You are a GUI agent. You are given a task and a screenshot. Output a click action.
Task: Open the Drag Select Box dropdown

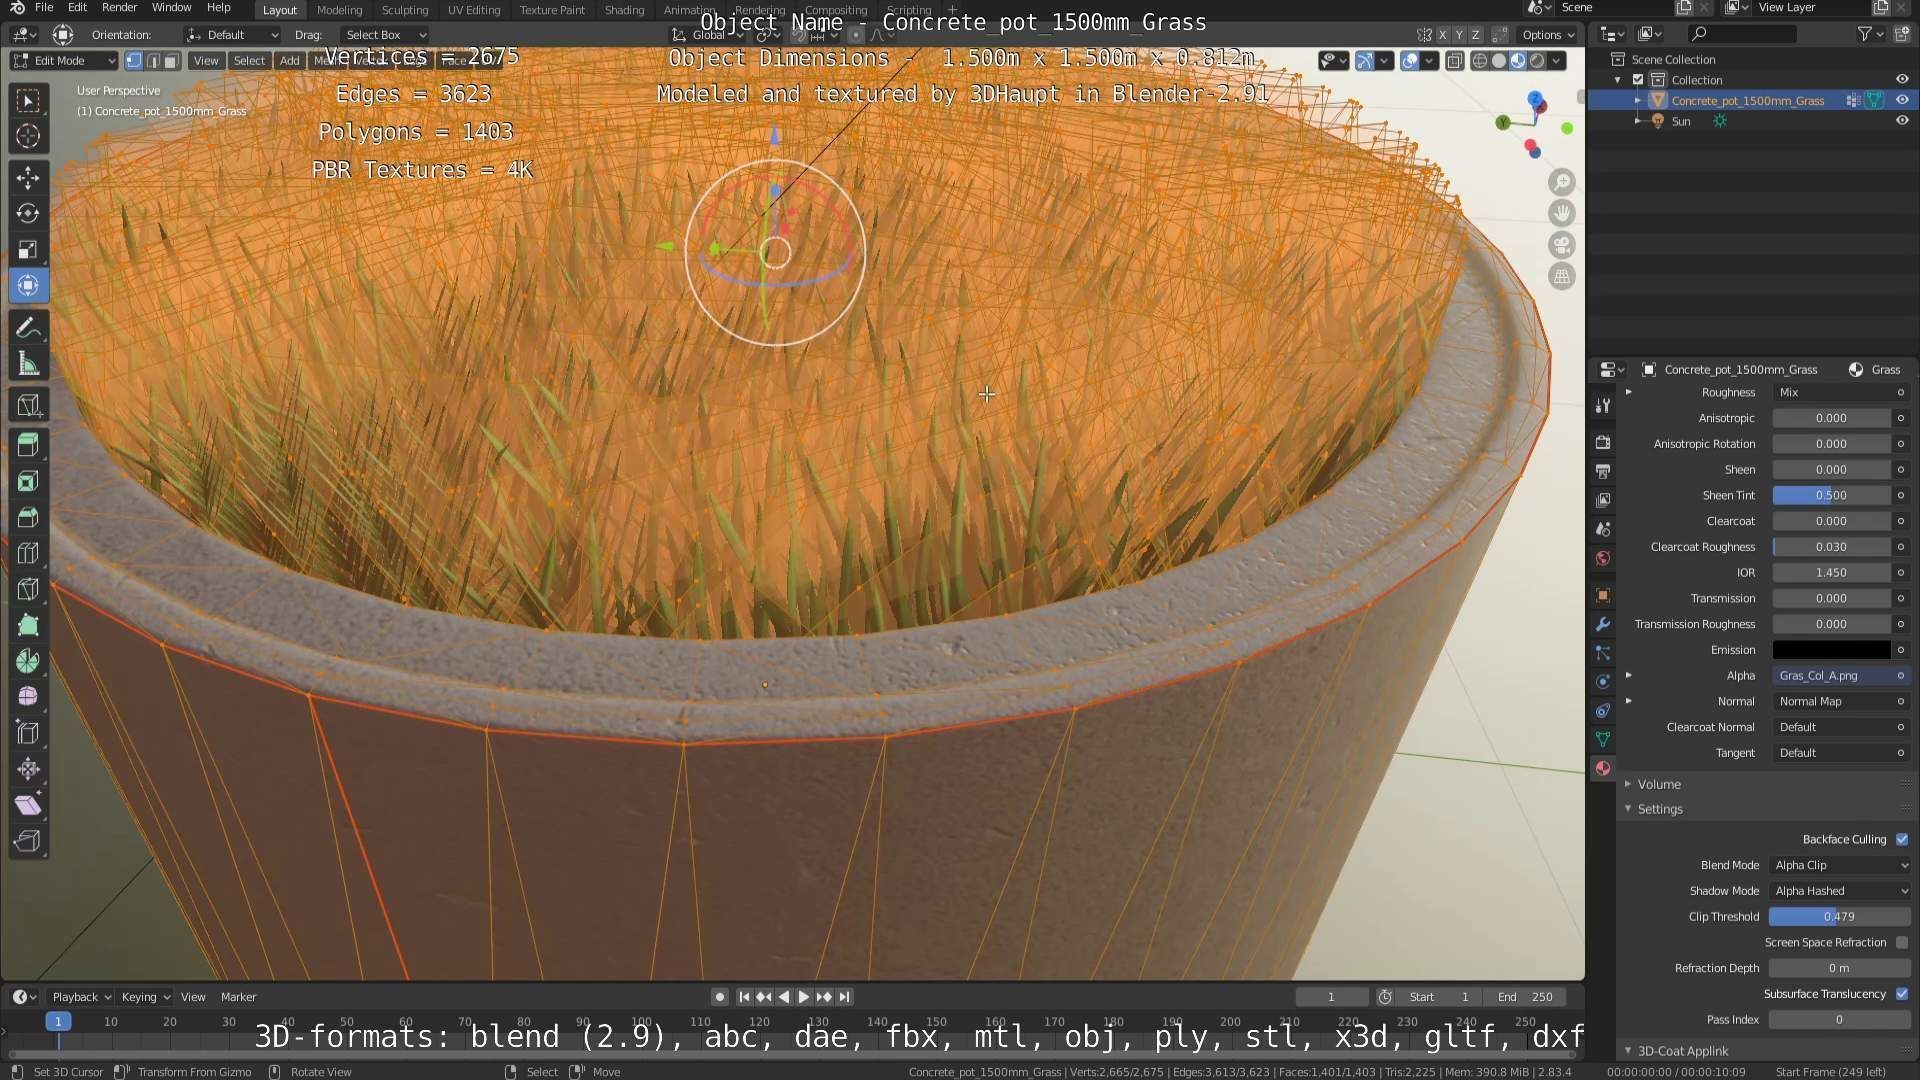[x=384, y=35]
